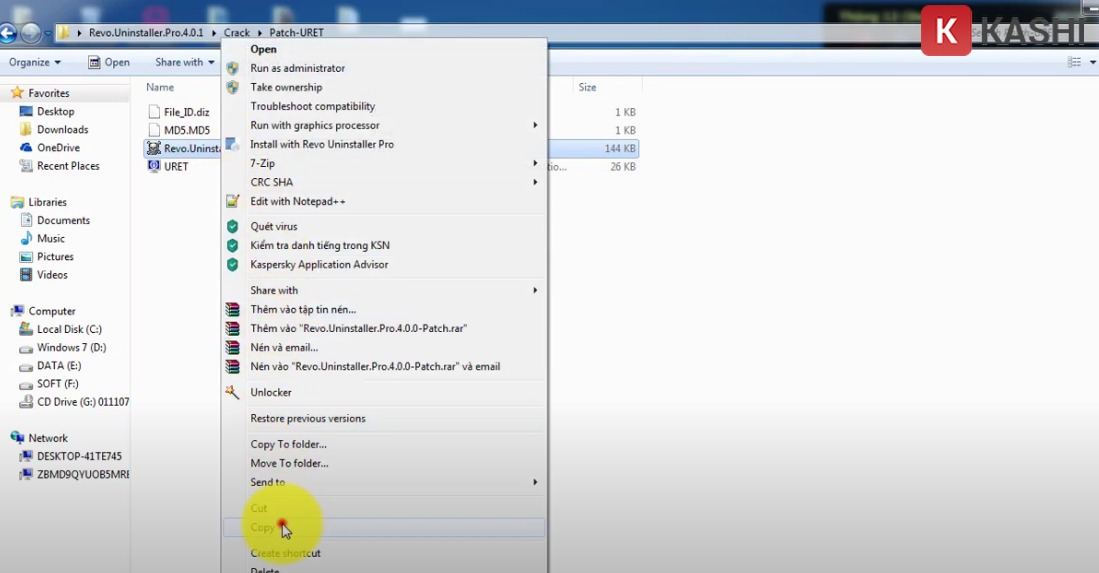
Task: Click the Unlocker wand icon
Action: (x=233, y=392)
